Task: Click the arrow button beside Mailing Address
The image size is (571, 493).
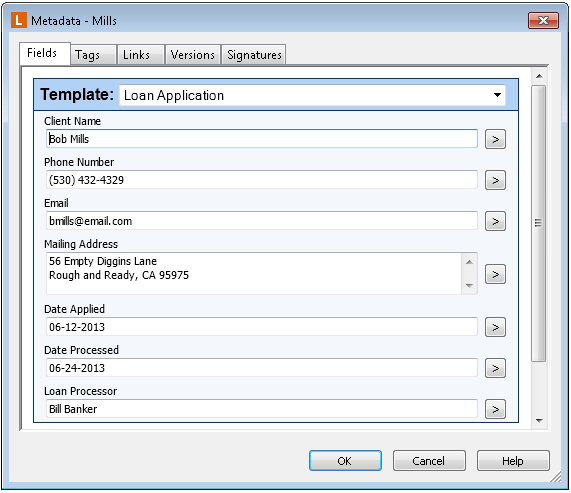Action: [x=495, y=274]
